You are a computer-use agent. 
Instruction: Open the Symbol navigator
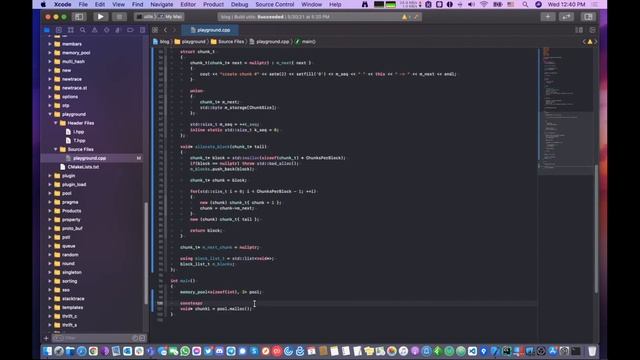pyautogui.click(x=71, y=30)
